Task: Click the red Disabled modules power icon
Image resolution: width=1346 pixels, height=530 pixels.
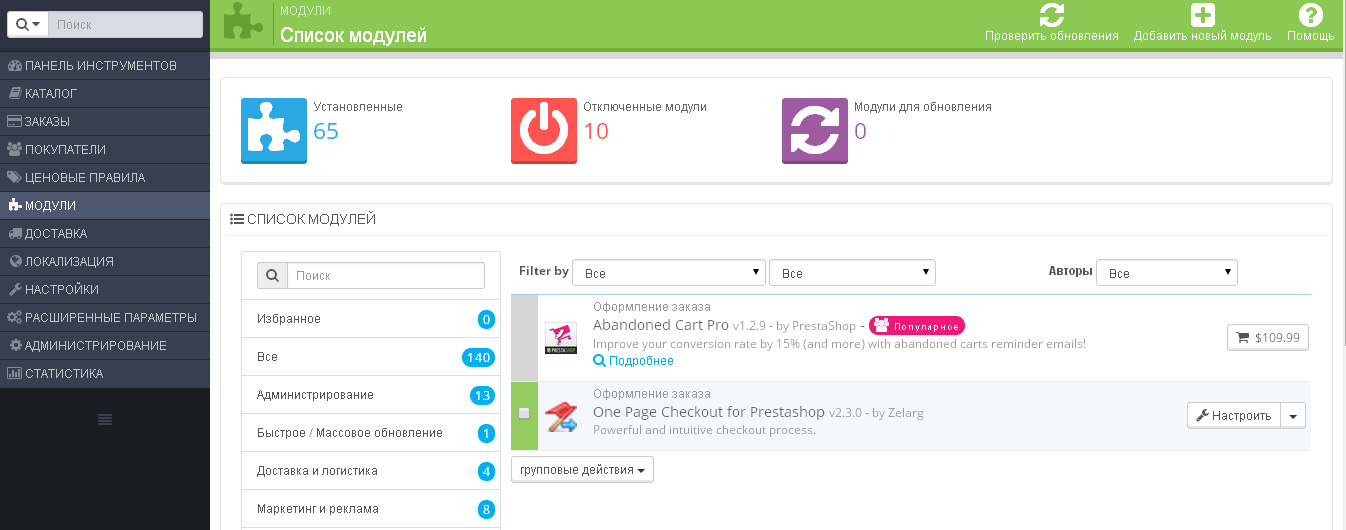Action: [544, 130]
